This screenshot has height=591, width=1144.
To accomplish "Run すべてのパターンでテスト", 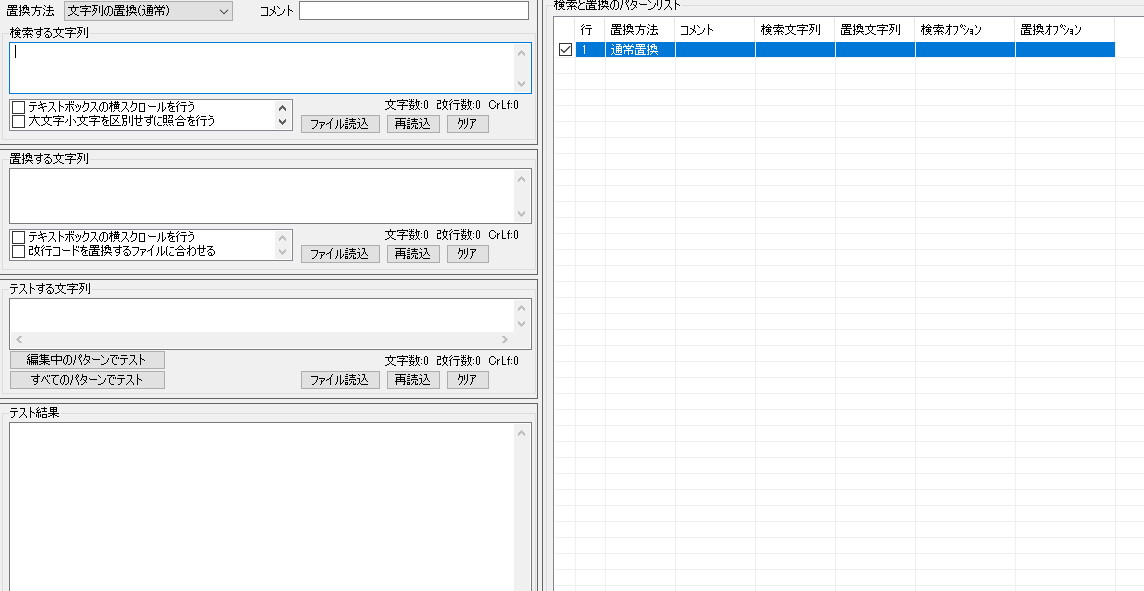I will coord(87,380).
